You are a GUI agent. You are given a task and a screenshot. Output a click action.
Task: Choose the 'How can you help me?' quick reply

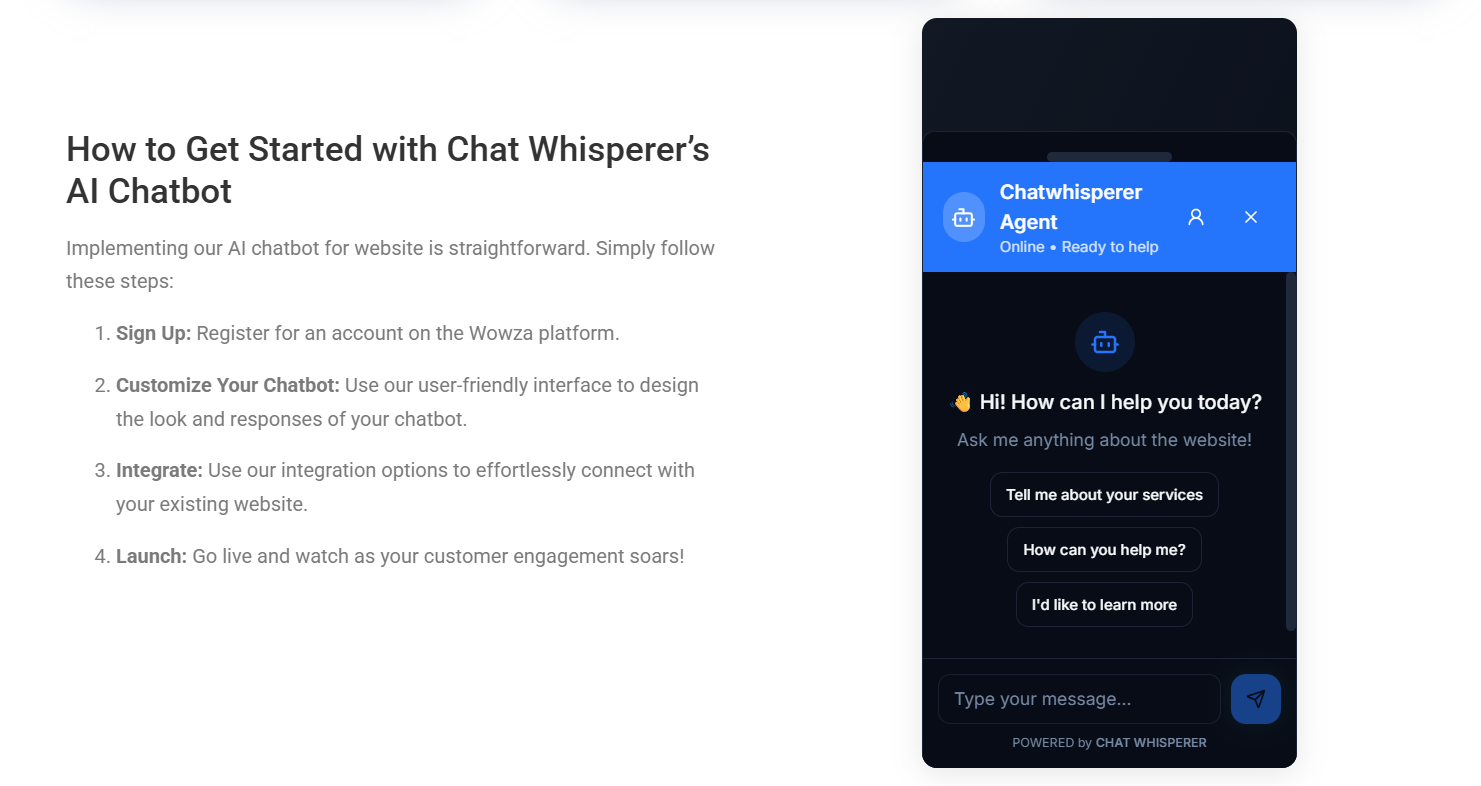pyautogui.click(x=1104, y=549)
